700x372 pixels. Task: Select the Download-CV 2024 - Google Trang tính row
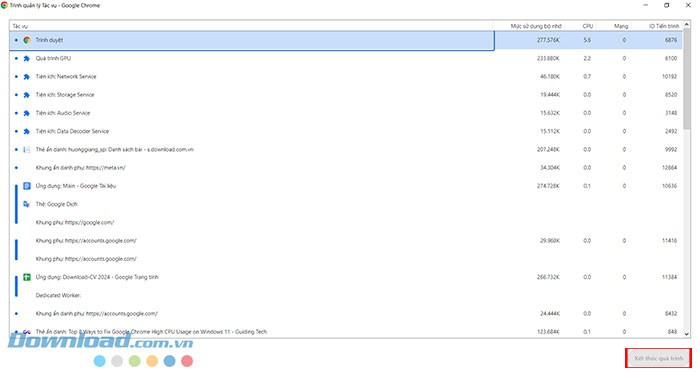[346, 277]
